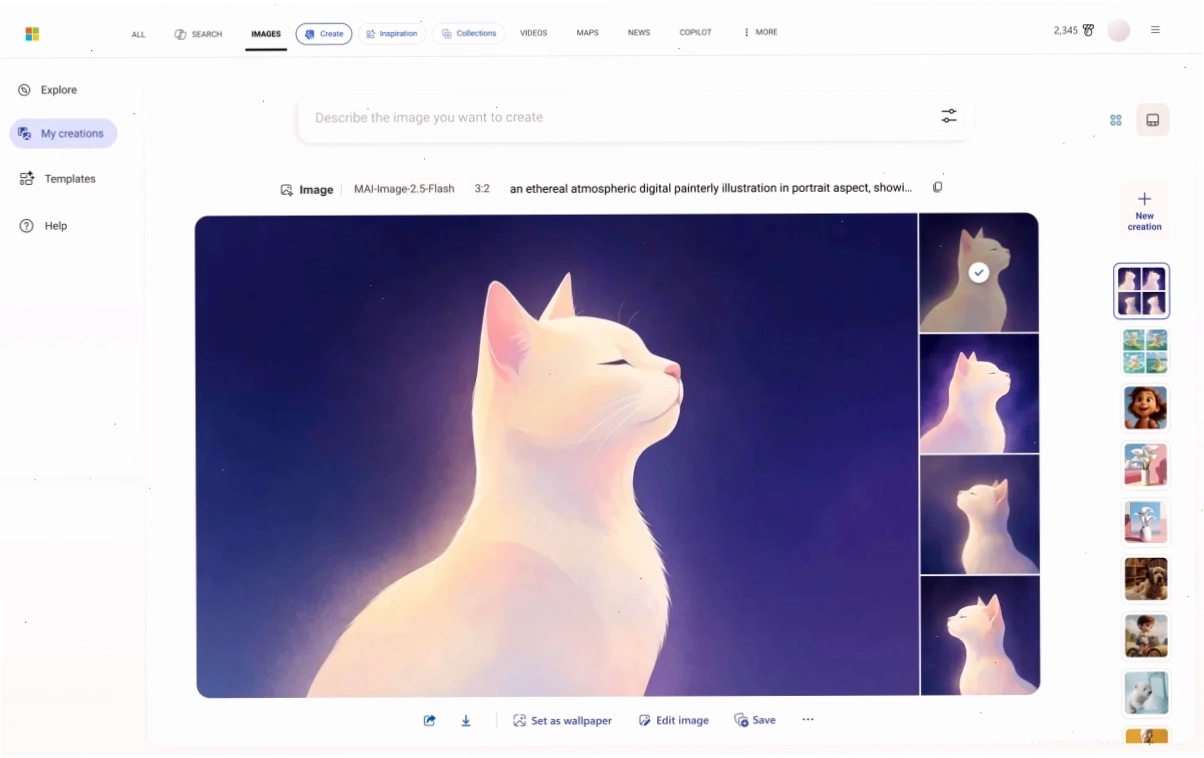Open the hamburger menu
The image size is (1204, 758).
tap(1155, 31)
